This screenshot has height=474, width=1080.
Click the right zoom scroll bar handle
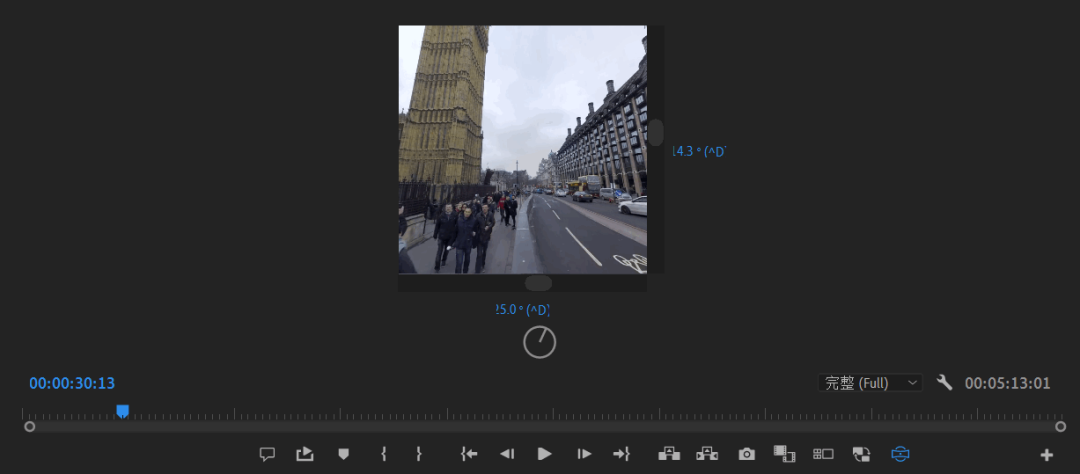1061,426
